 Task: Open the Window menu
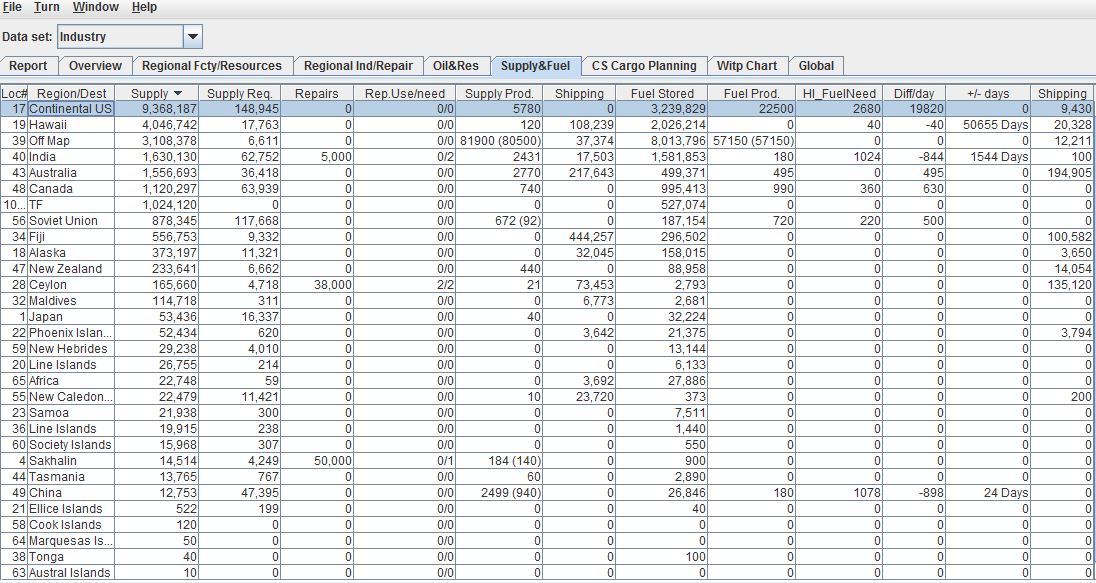coord(96,7)
